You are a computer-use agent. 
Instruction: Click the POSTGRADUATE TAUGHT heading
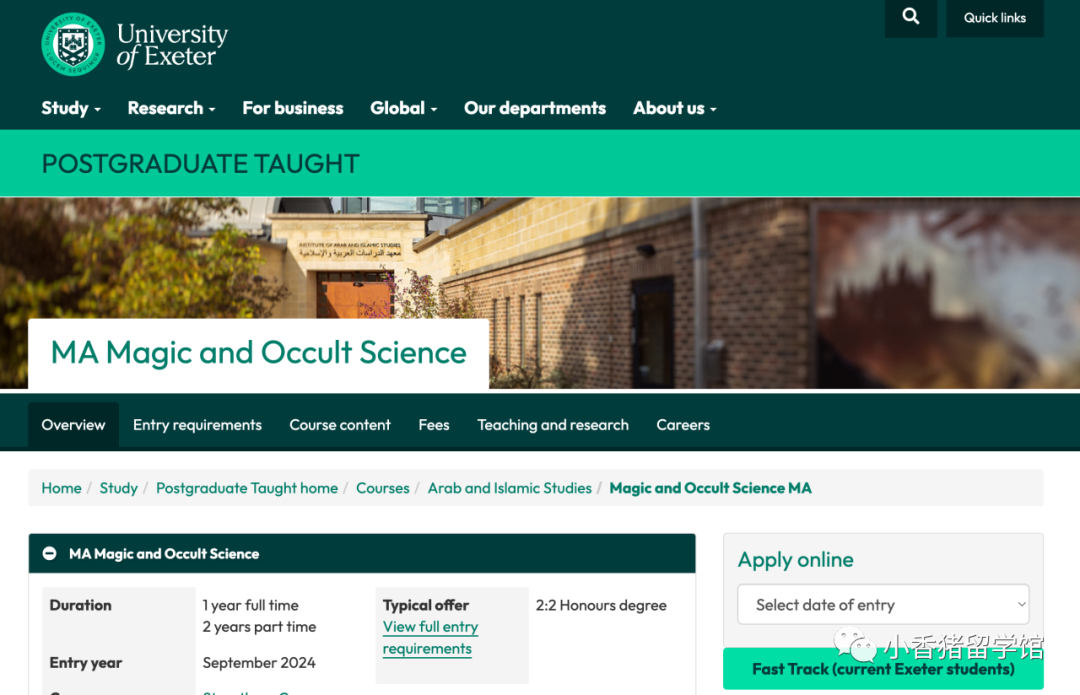tap(200, 164)
